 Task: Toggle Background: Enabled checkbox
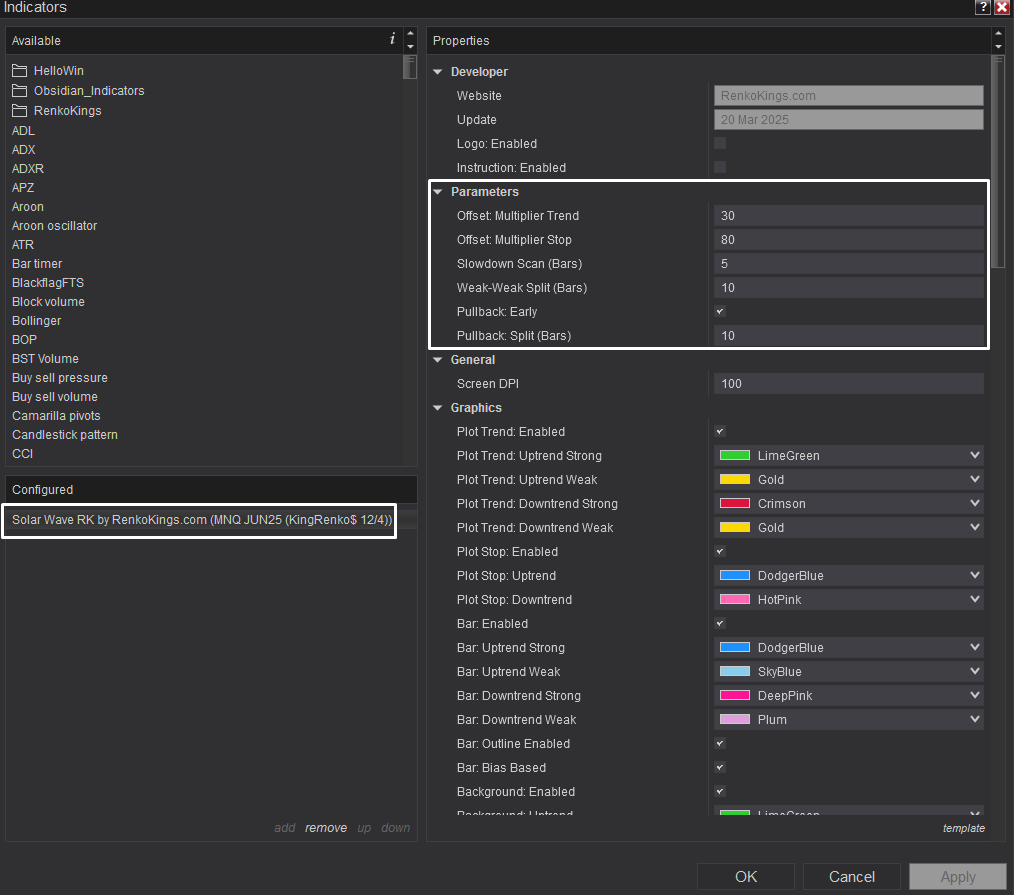[720, 792]
